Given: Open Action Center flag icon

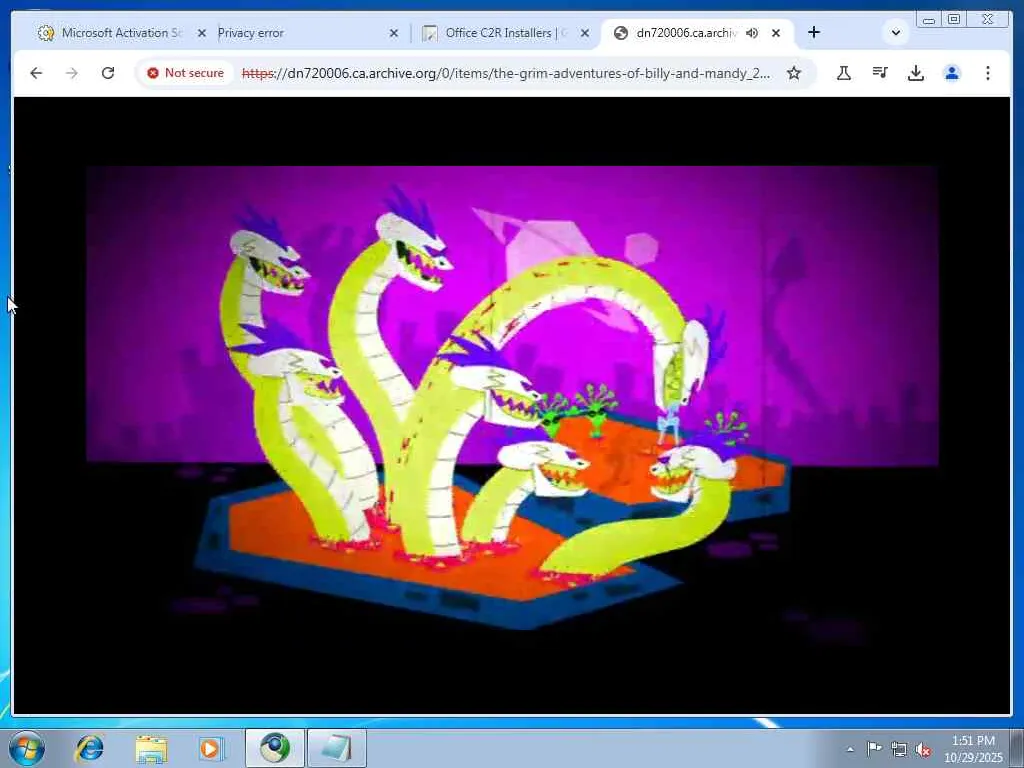Looking at the screenshot, I should 874,749.
